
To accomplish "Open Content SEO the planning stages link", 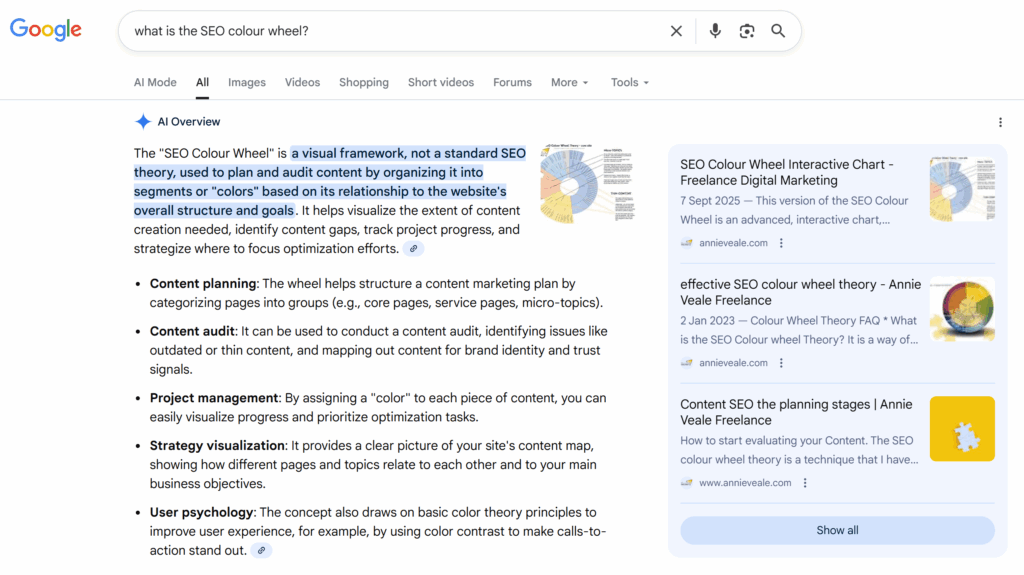I will [796, 412].
